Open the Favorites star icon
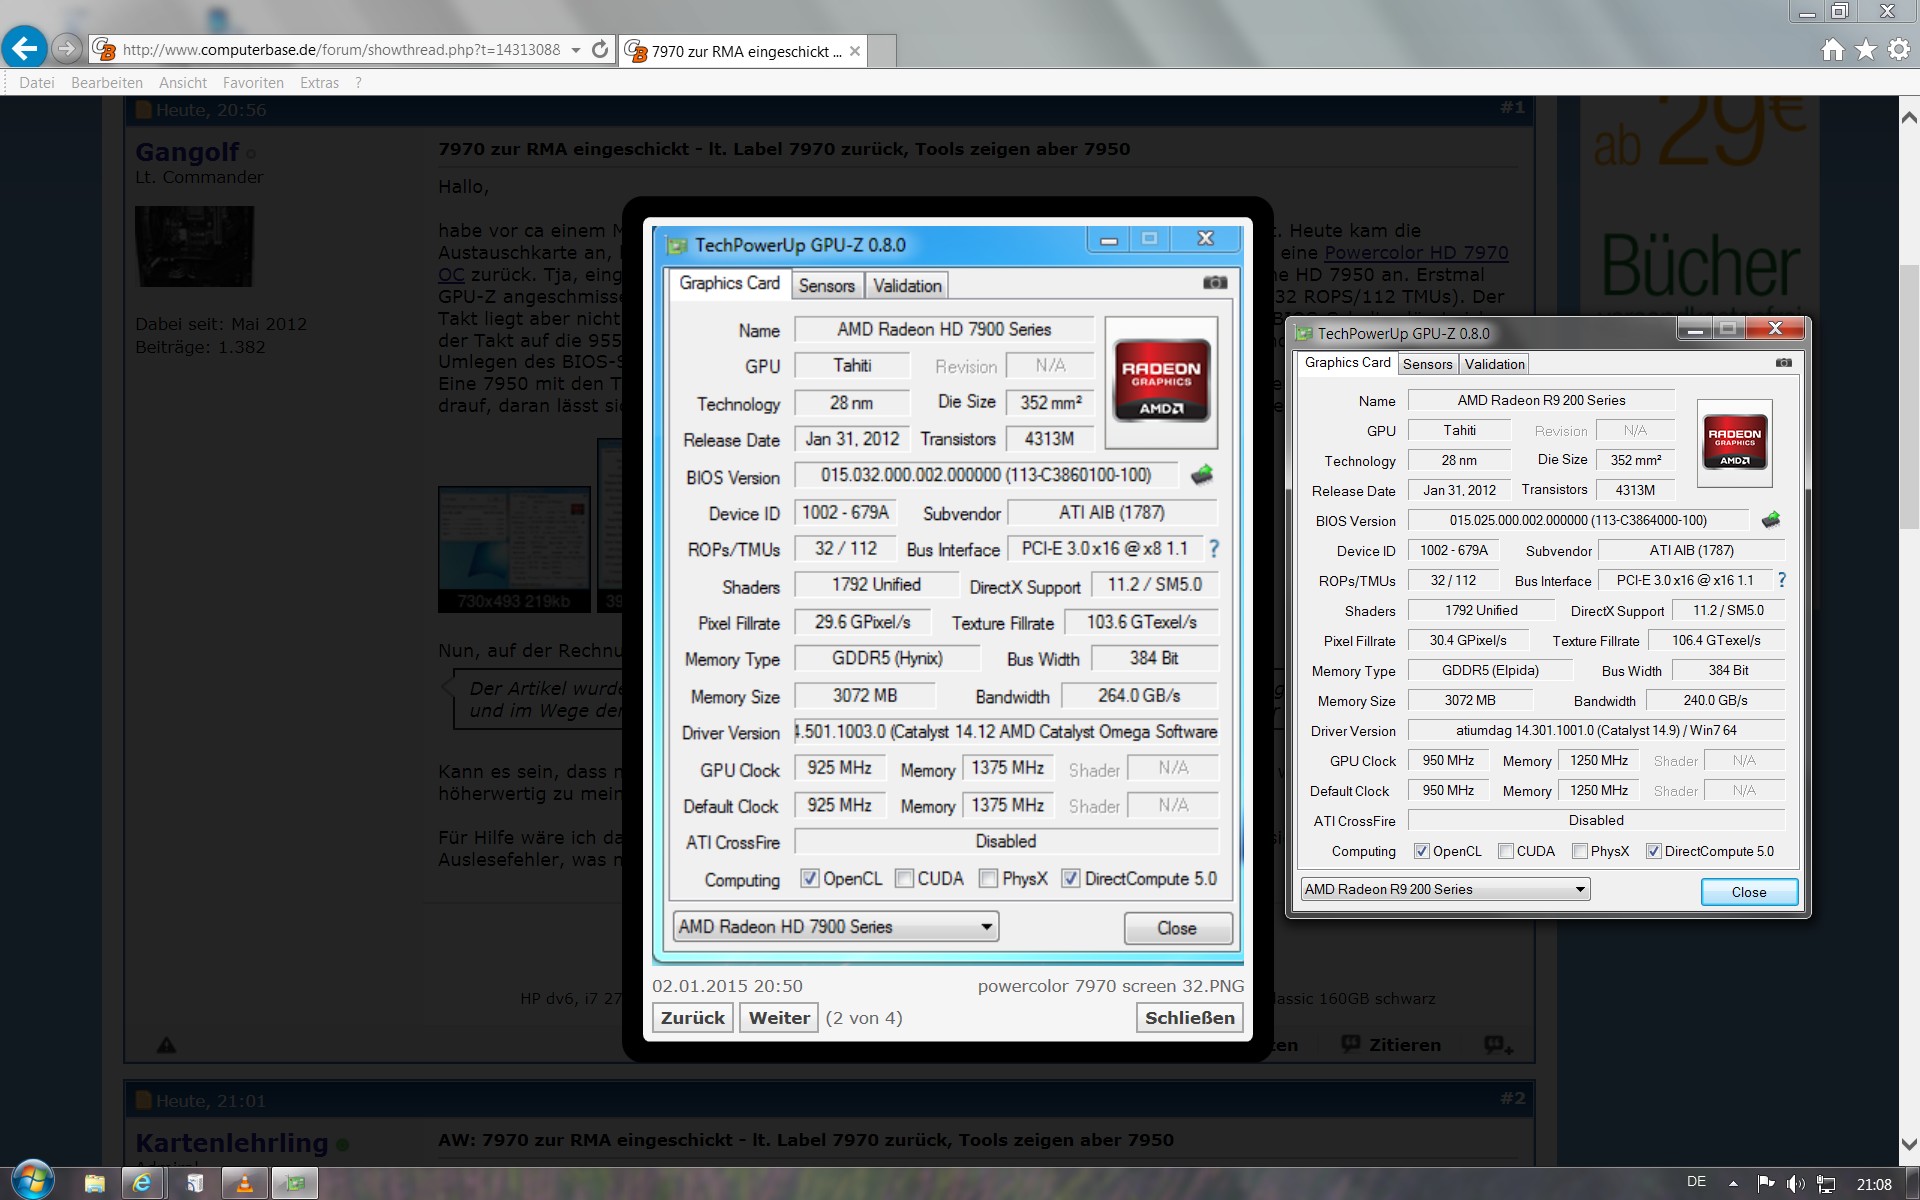The width and height of the screenshot is (1920, 1200). point(1866,50)
